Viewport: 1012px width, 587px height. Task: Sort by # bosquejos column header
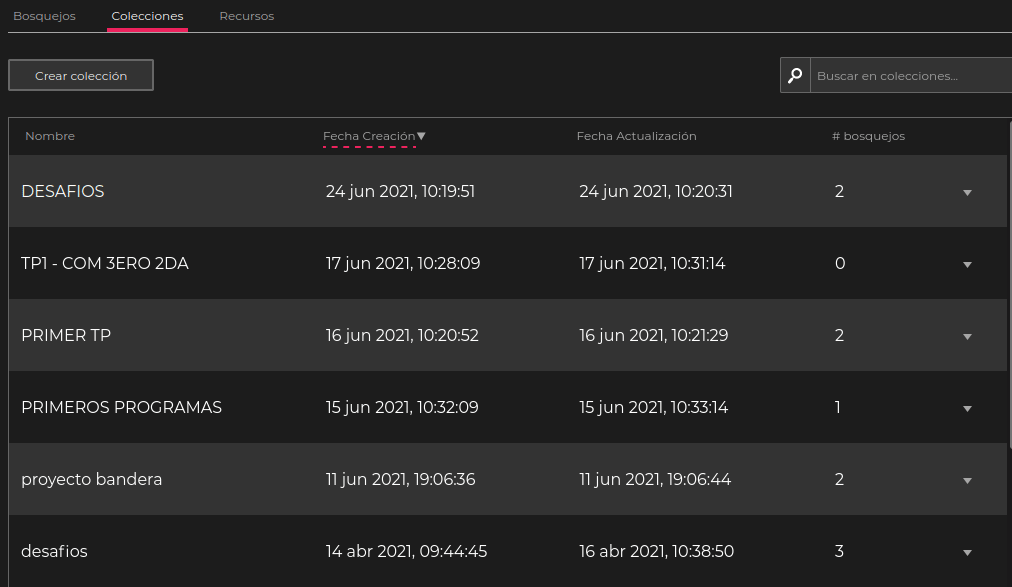coord(868,136)
